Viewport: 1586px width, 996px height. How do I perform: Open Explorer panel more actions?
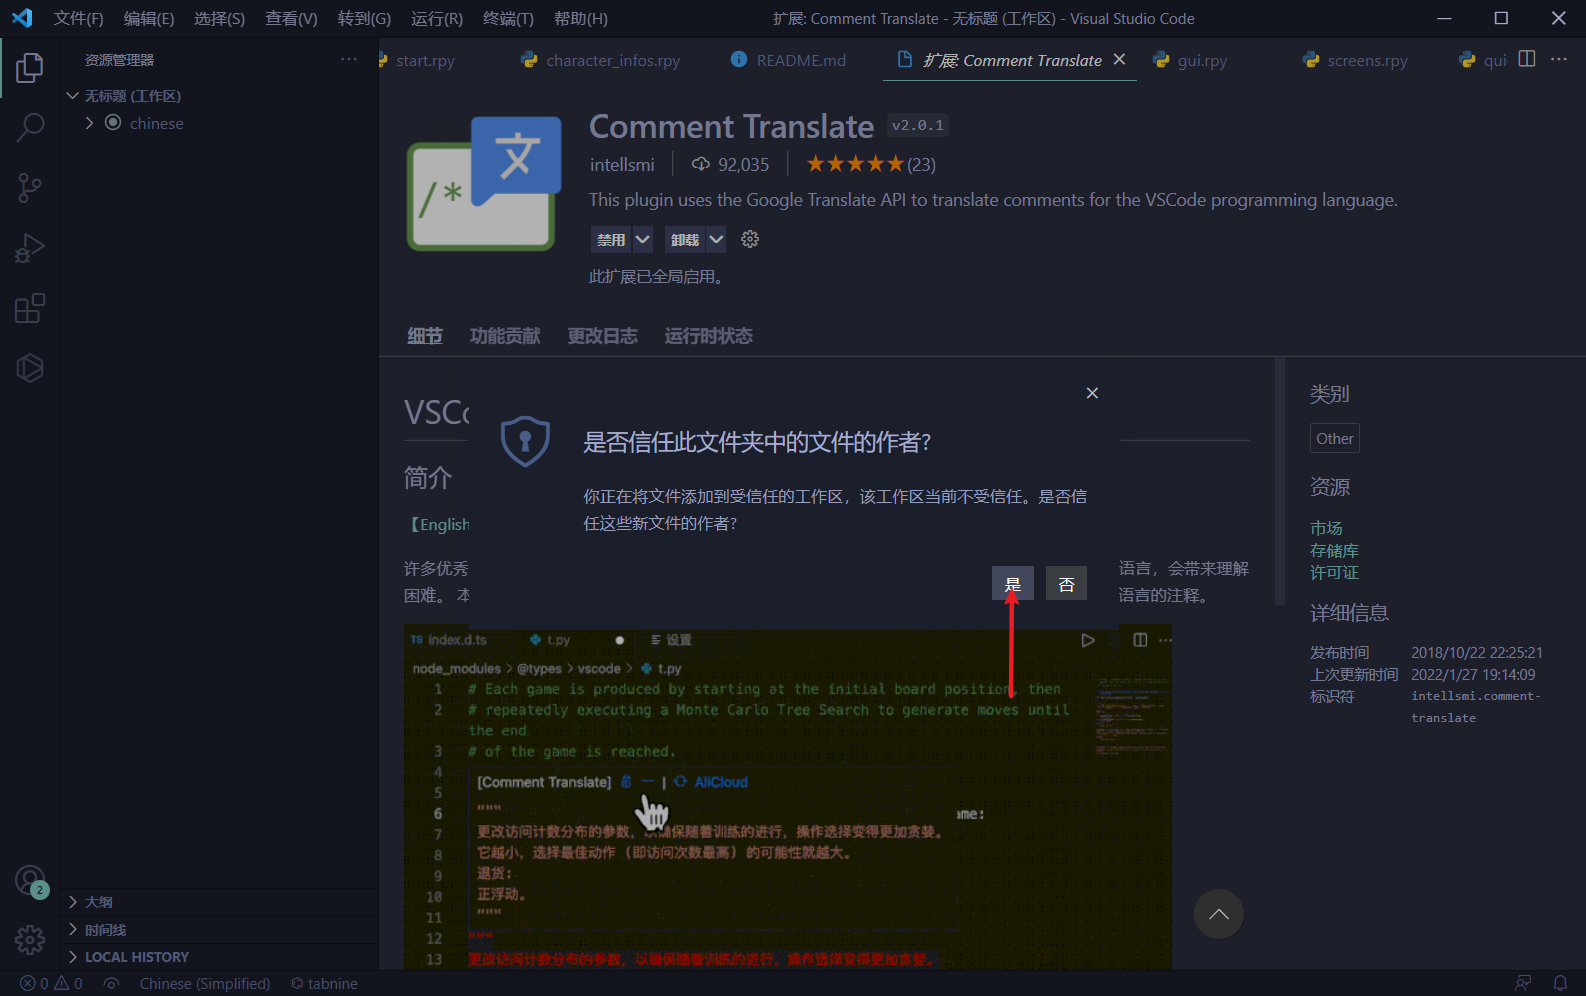pos(348,59)
